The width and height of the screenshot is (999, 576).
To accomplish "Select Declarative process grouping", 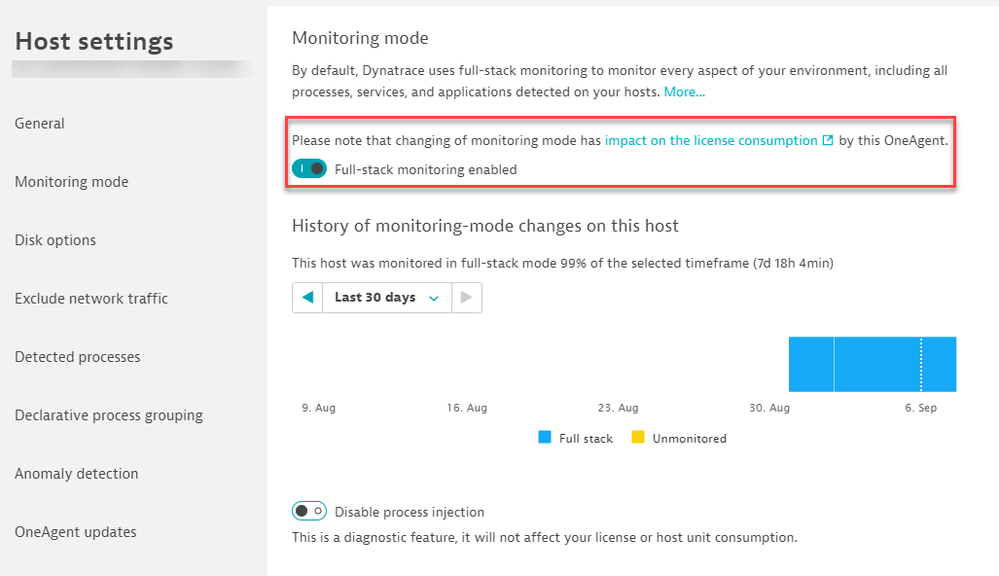I will pos(109,415).
